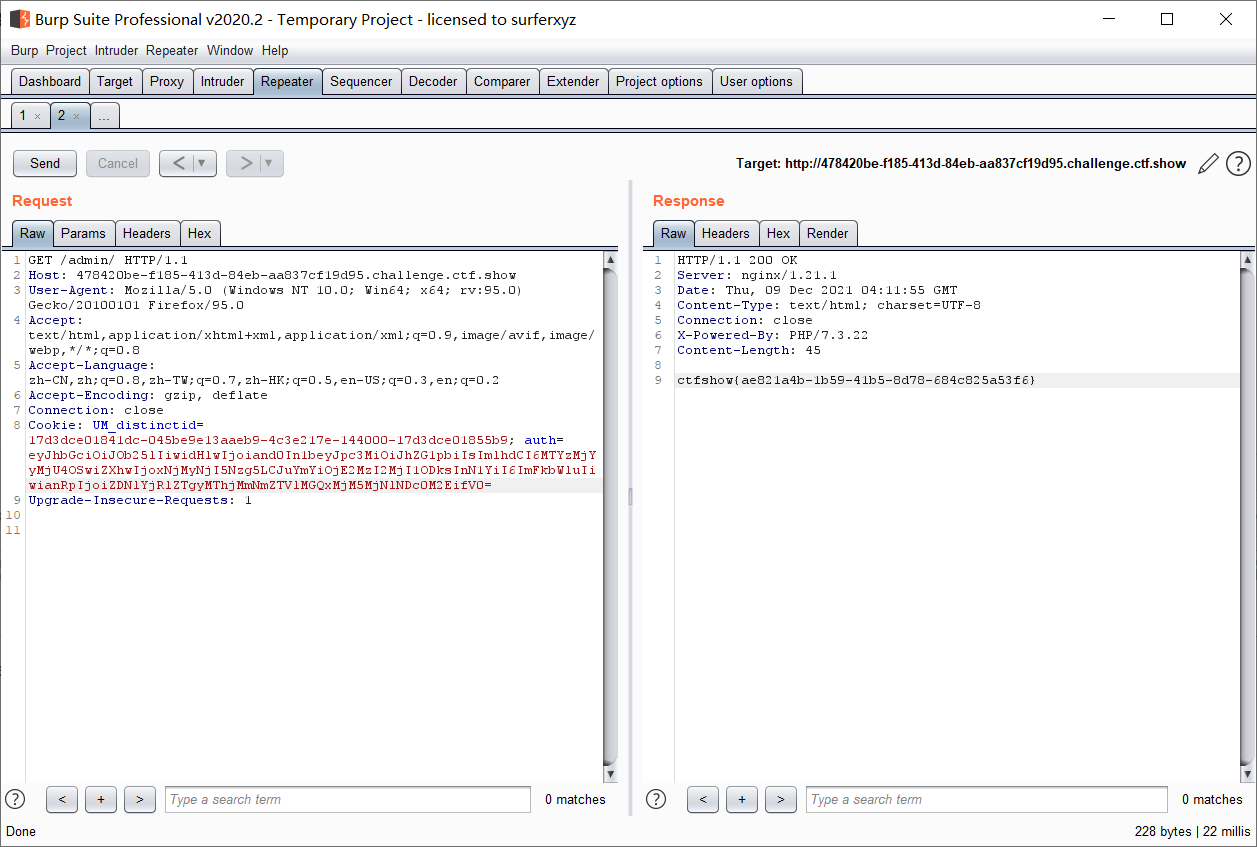The width and height of the screenshot is (1257, 847).
Task: Click request pane scrollbar up arrow
Action: [x=611, y=260]
